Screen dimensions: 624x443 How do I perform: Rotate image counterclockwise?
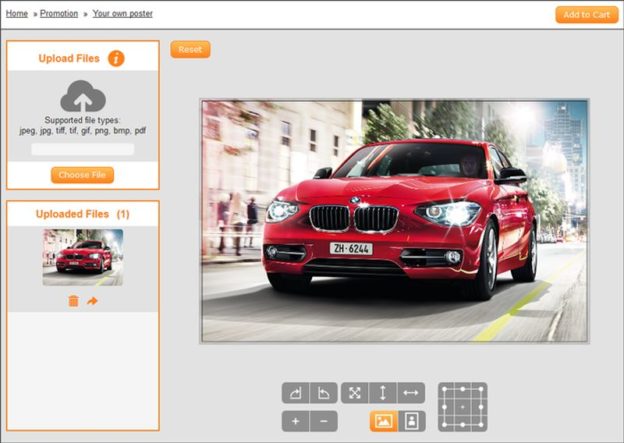click(x=324, y=393)
